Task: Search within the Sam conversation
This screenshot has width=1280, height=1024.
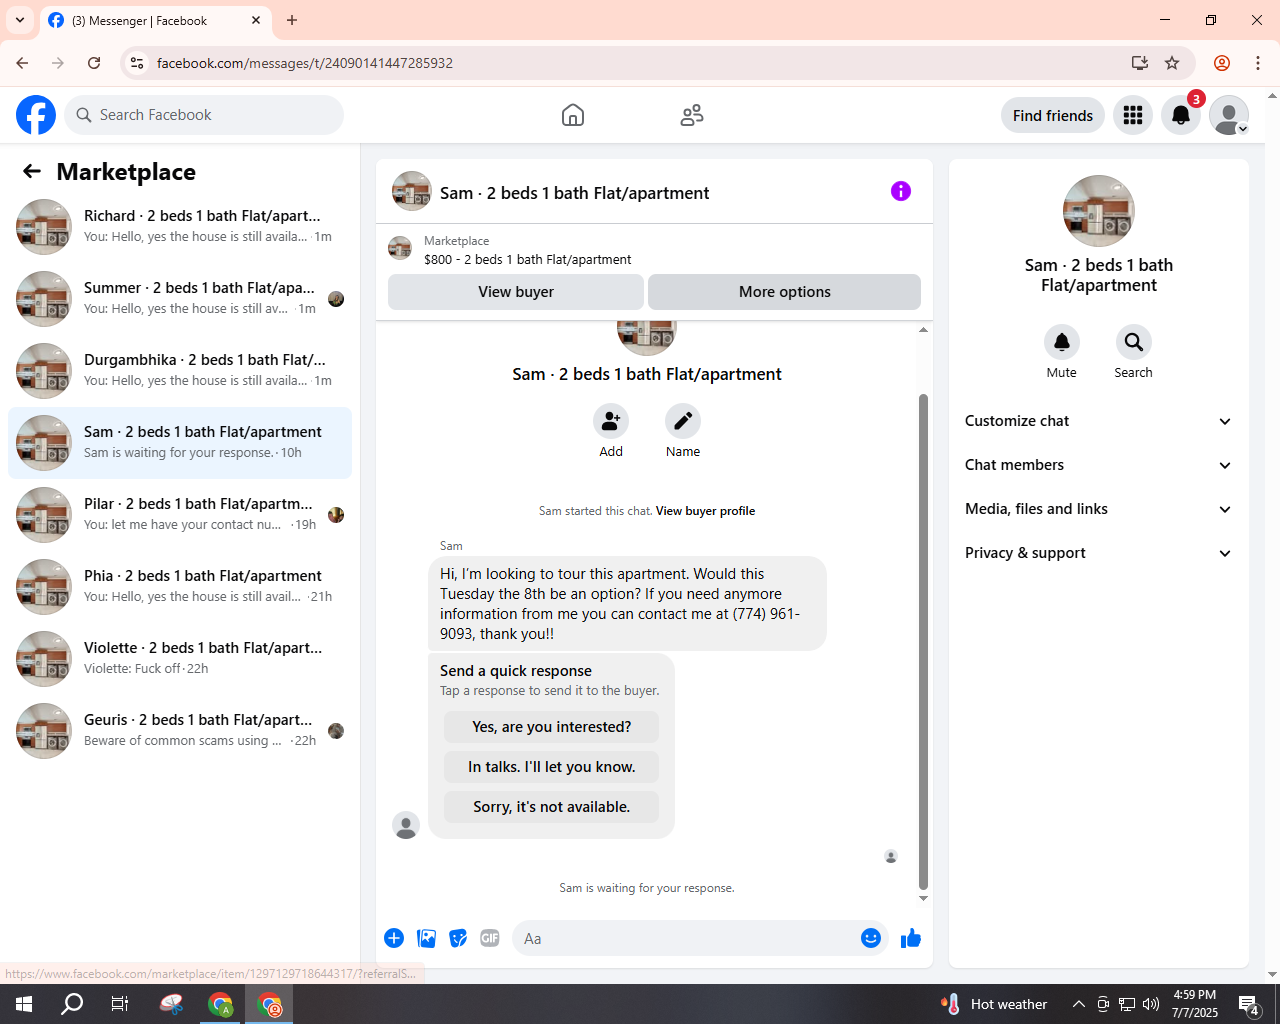Action: coord(1134,342)
